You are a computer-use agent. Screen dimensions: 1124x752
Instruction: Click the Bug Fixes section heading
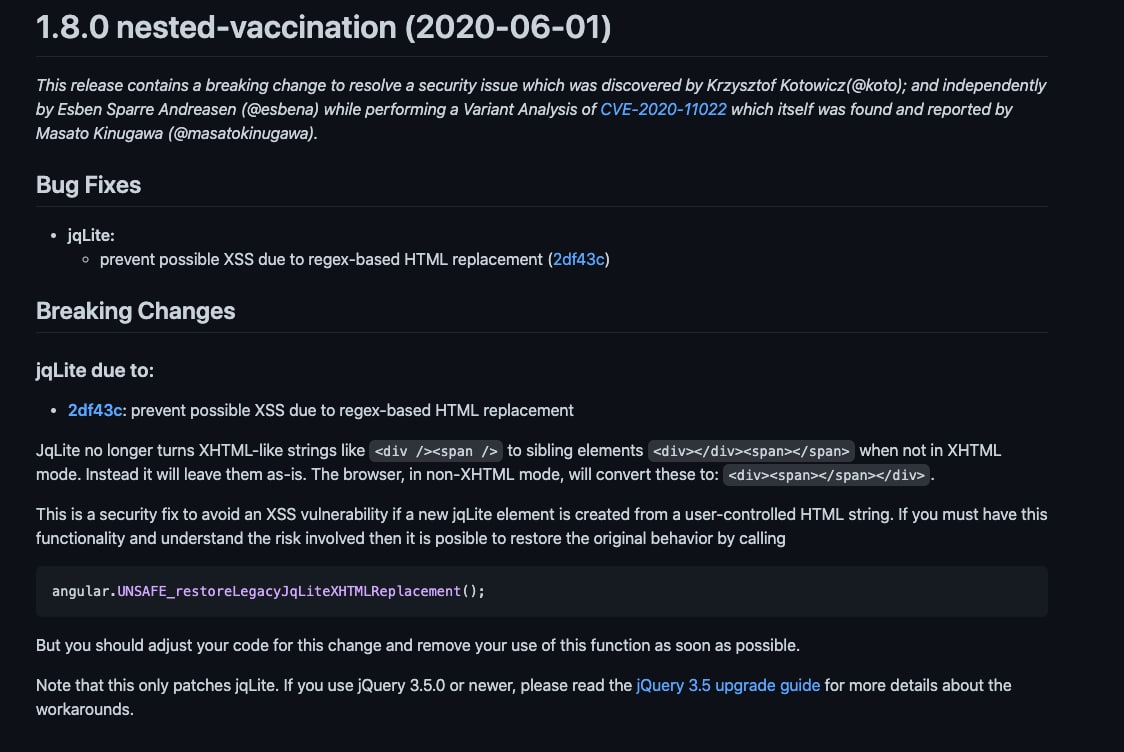pyautogui.click(x=88, y=185)
